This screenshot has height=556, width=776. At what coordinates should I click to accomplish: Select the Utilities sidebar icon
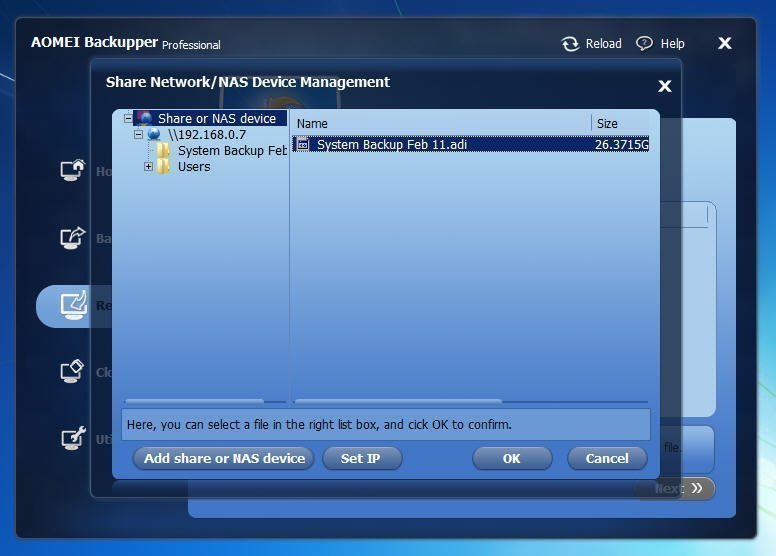point(72,438)
